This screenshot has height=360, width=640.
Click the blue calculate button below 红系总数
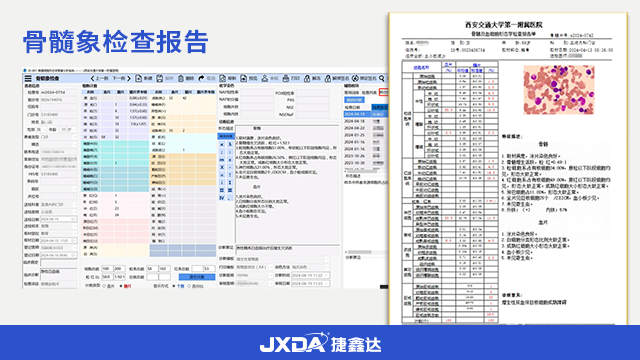197,277
